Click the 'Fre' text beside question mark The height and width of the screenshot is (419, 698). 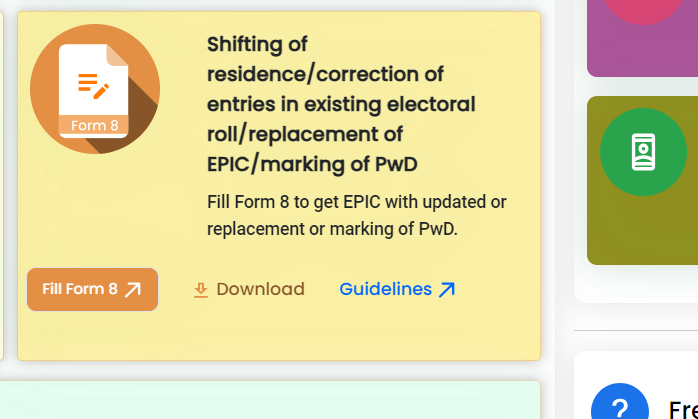point(682,409)
